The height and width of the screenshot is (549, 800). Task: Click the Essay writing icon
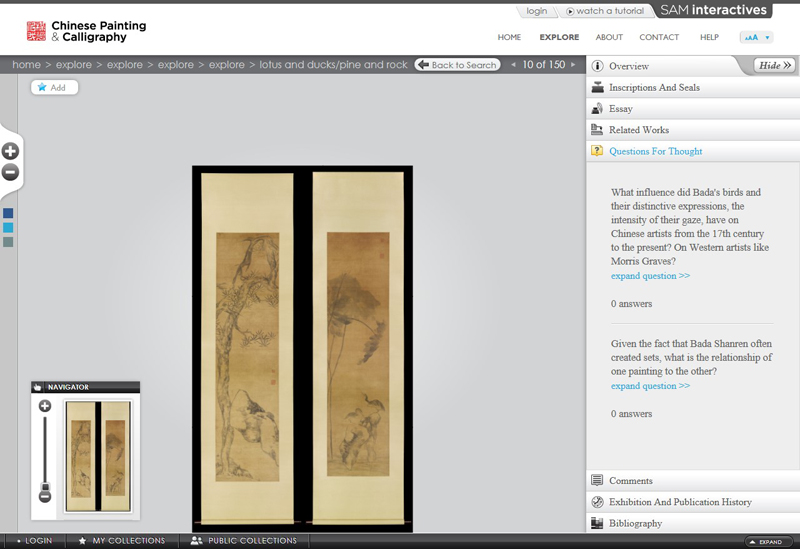click(x=597, y=109)
